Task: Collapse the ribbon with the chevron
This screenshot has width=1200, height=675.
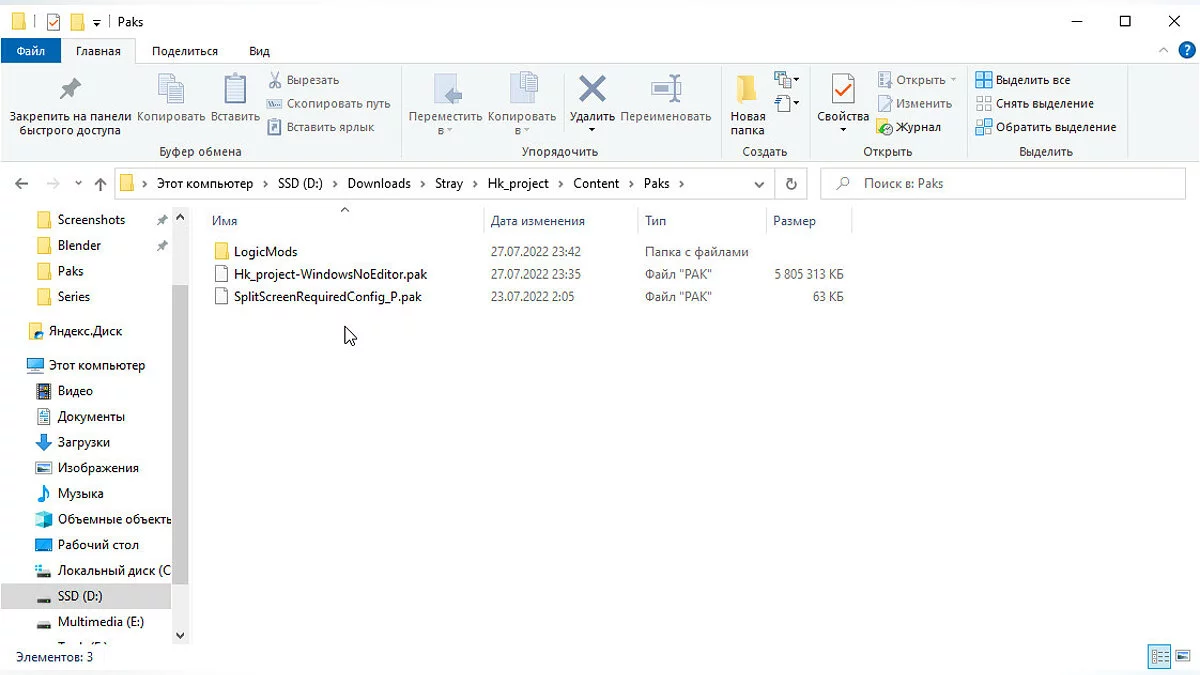Action: pyautogui.click(x=1163, y=50)
